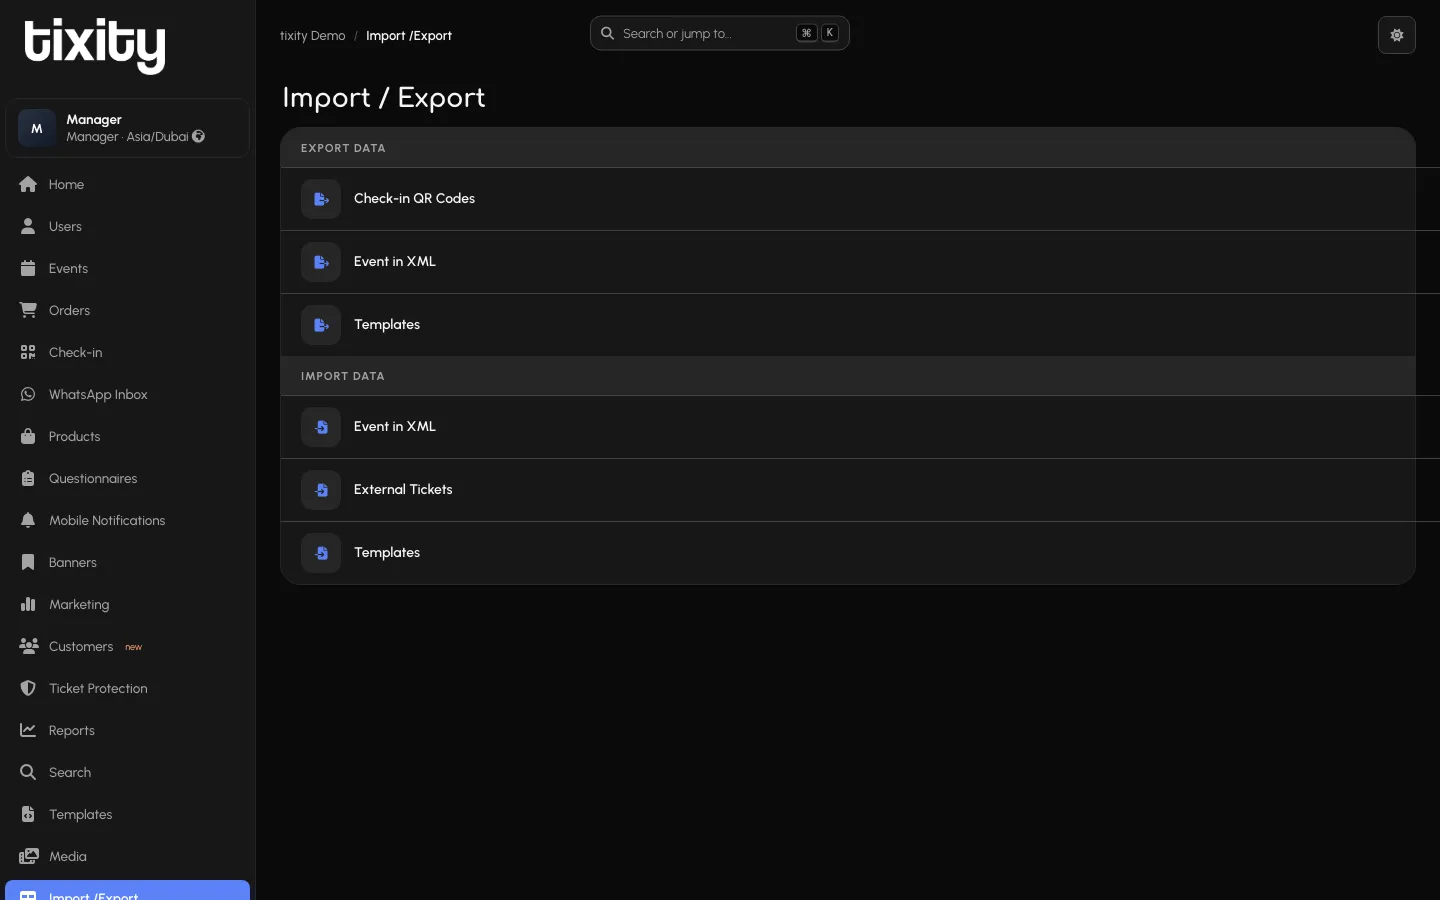
Task: Click the tixity Demo breadcrumb link
Action: click(x=312, y=36)
